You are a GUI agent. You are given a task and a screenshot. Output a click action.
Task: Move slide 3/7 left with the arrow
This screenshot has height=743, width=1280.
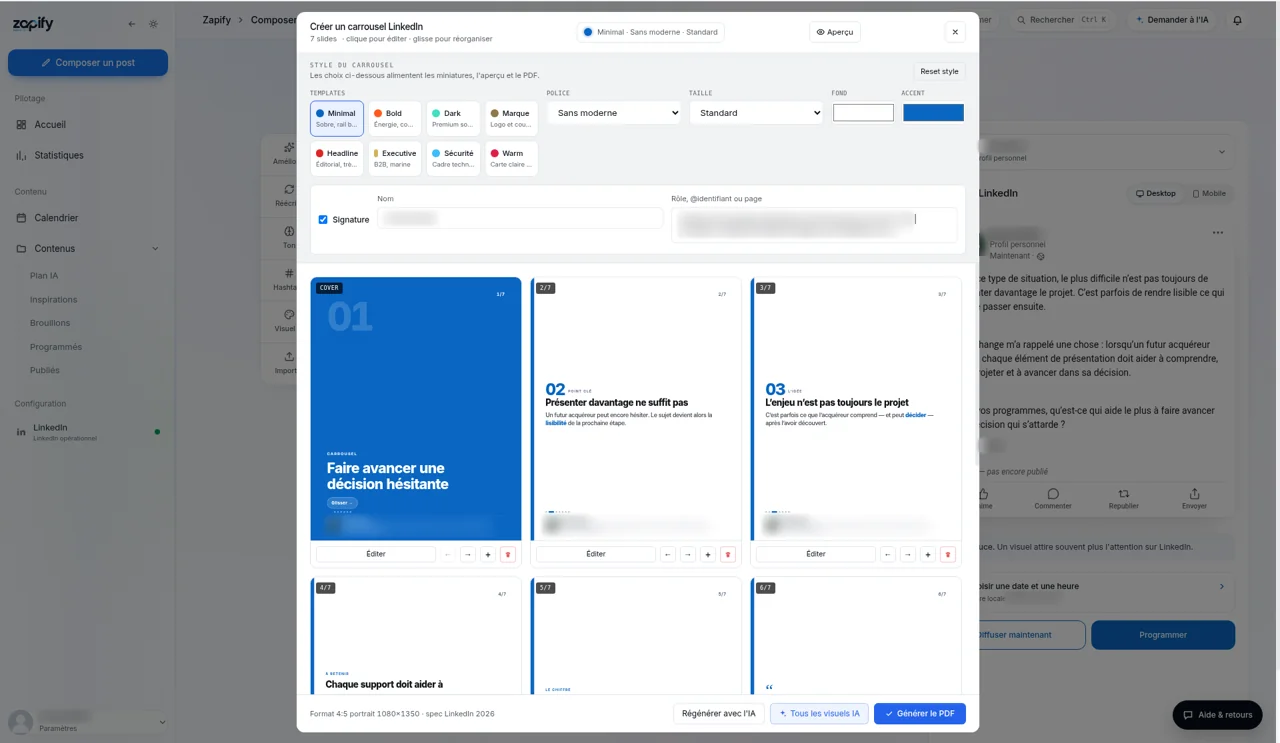(888, 554)
